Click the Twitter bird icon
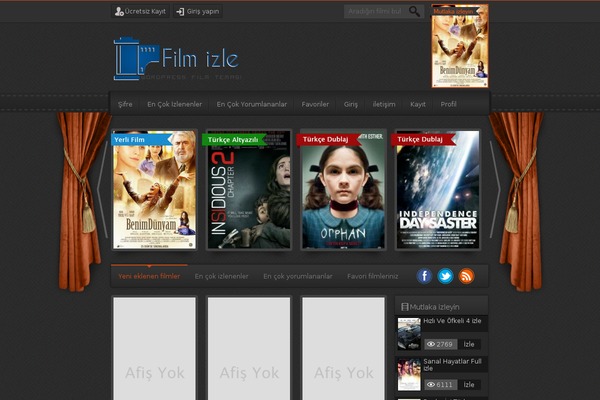This screenshot has width=600, height=400. pyautogui.click(x=445, y=276)
